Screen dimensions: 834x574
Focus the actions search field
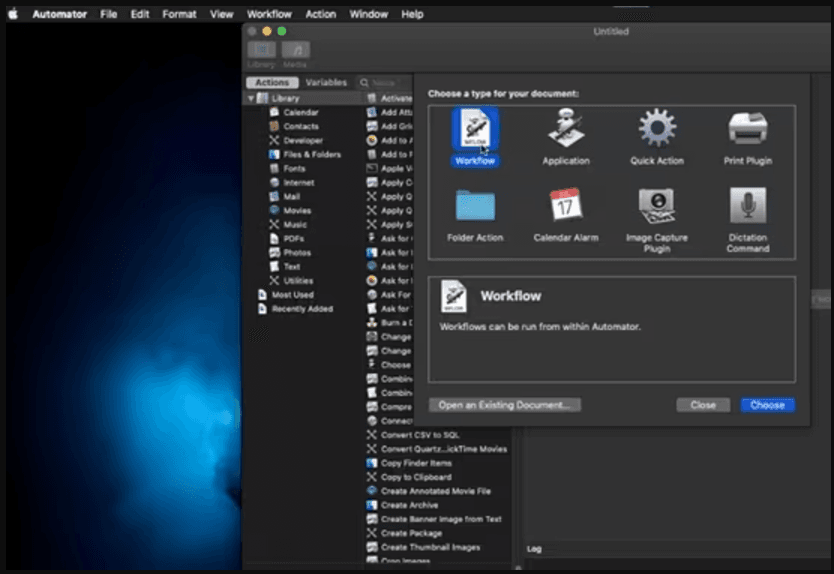(x=385, y=82)
